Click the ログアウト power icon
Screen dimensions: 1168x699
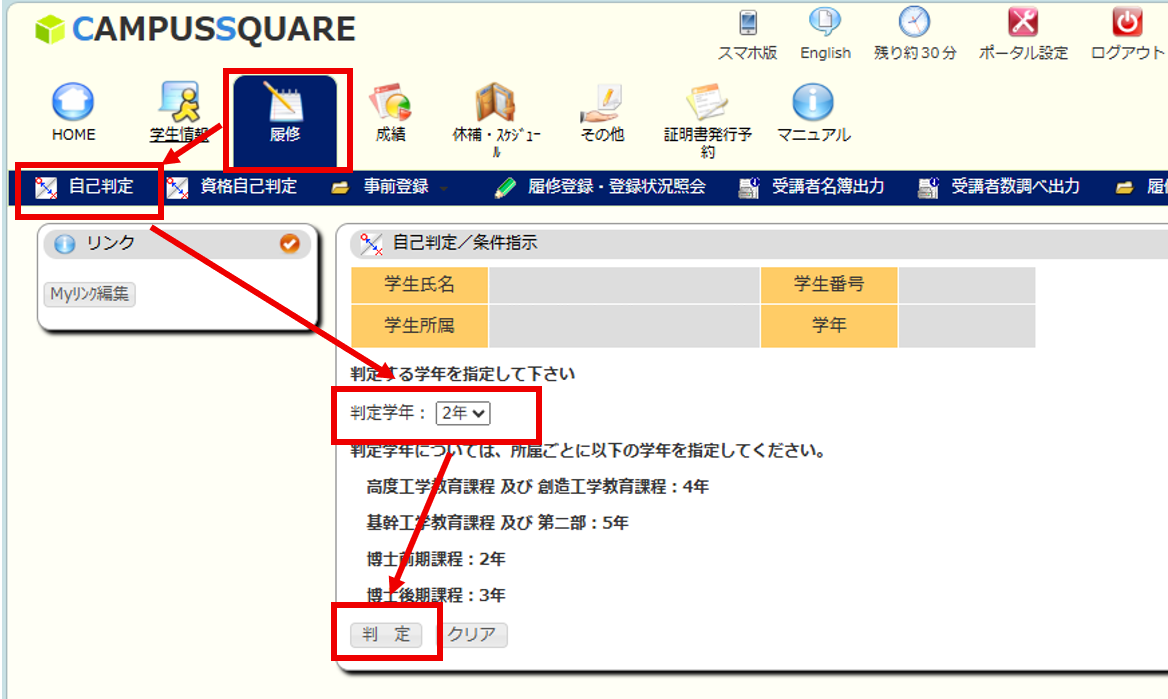[1127, 22]
